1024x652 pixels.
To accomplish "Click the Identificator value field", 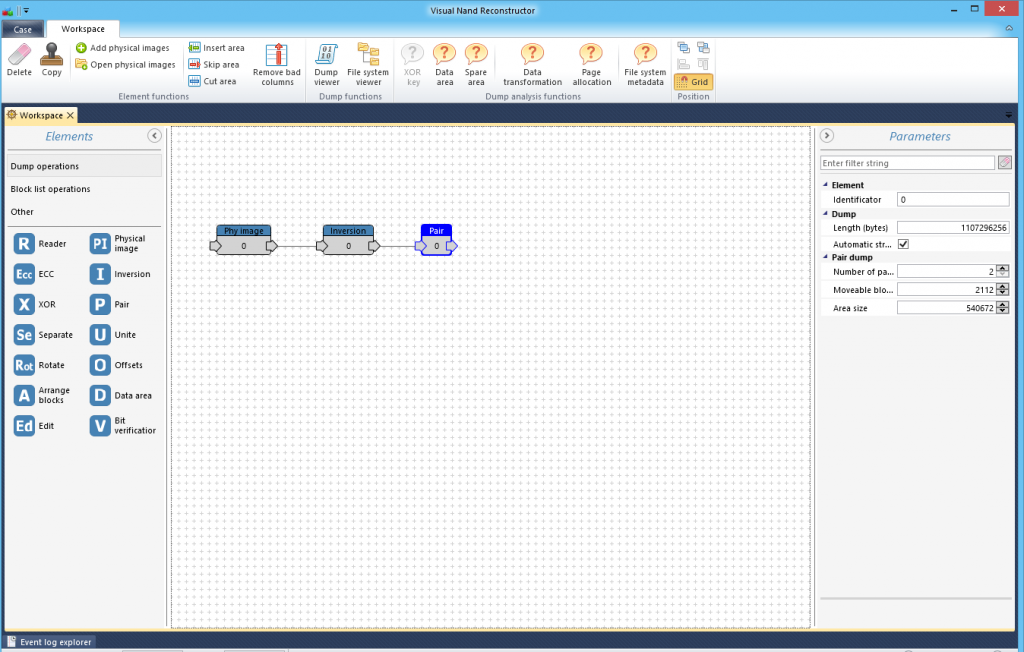I will click(953, 200).
